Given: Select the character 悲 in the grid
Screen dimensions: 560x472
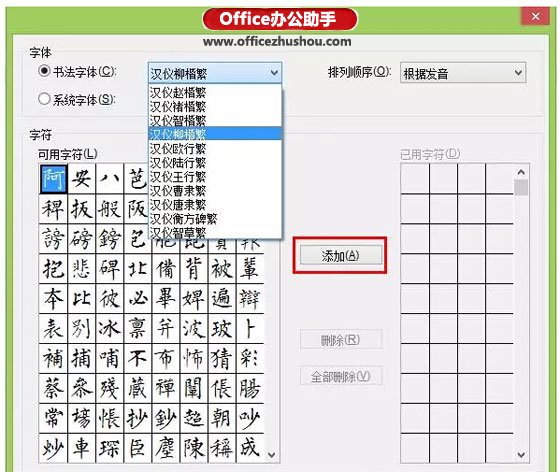Looking at the screenshot, I should [81, 269].
